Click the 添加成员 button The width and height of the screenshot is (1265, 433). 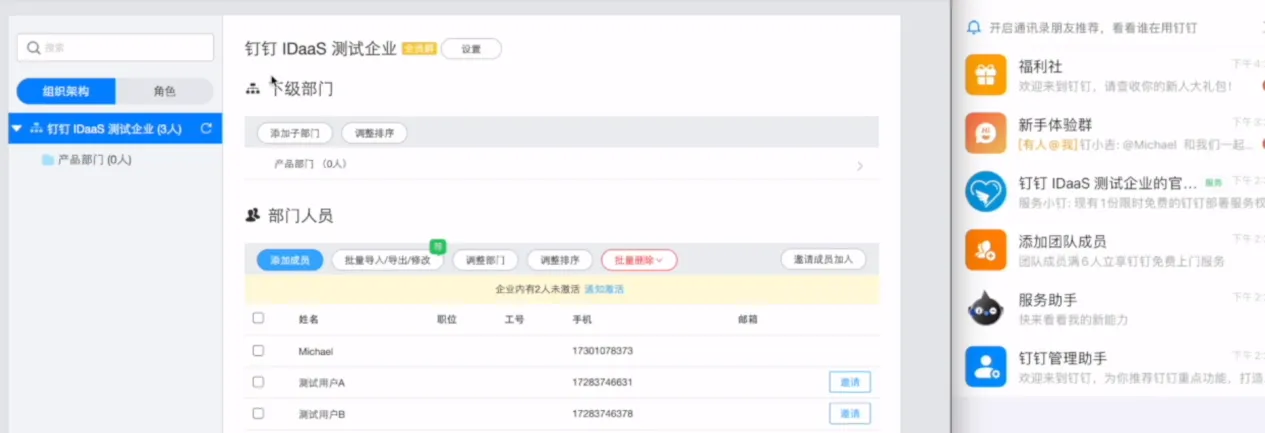point(290,260)
